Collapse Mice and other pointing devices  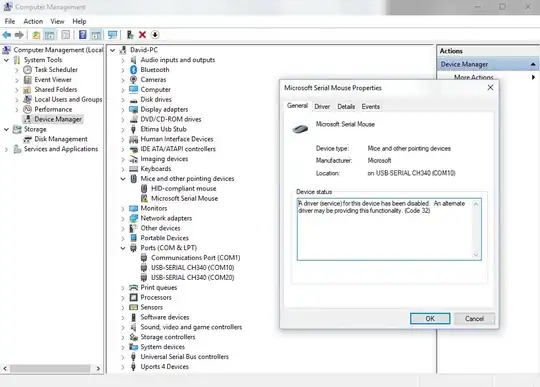(123, 179)
